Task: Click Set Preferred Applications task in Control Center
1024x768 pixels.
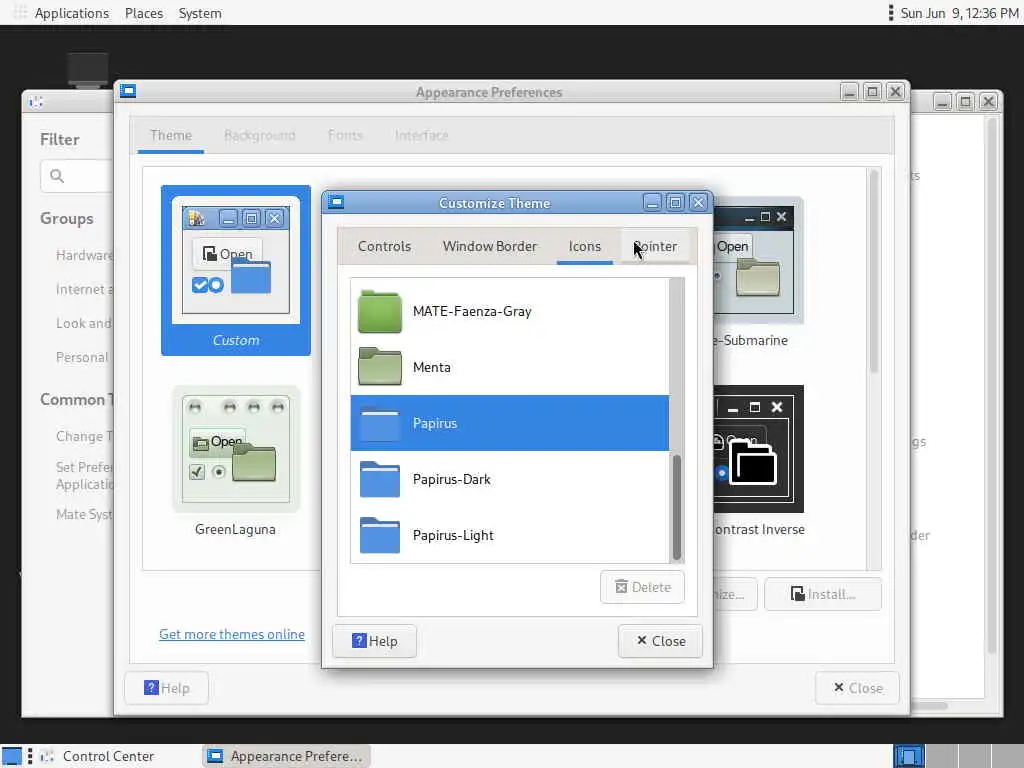Action: coord(84,475)
